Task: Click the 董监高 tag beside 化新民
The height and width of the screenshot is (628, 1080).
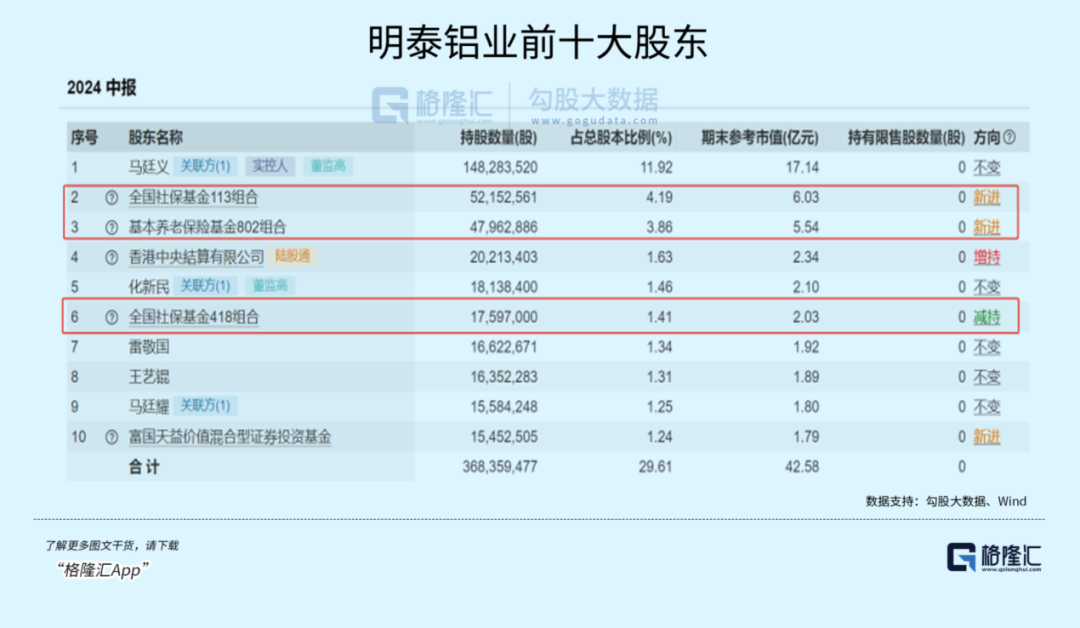Action: click(270, 286)
